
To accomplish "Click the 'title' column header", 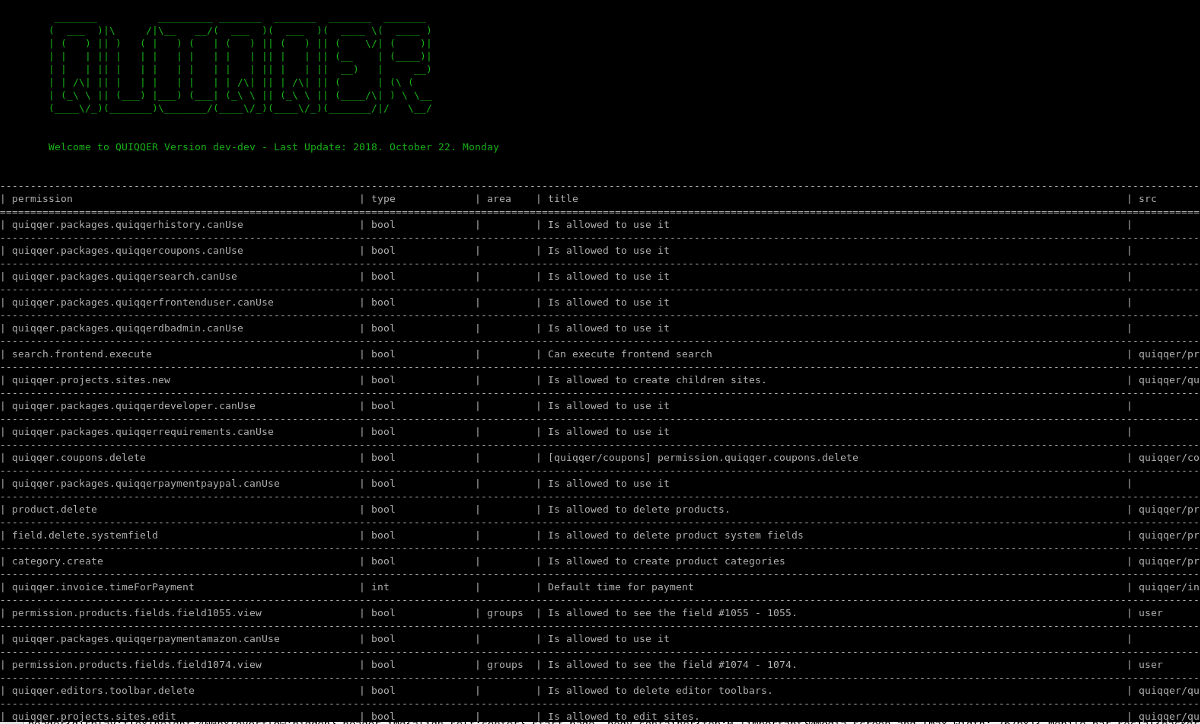I will (x=562, y=198).
